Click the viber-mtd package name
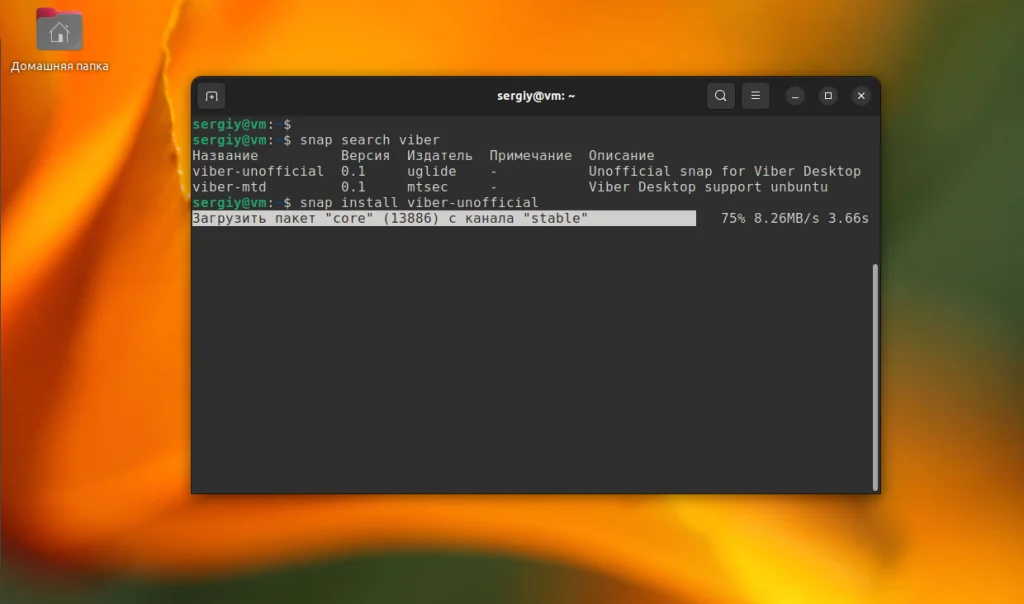 (229, 187)
